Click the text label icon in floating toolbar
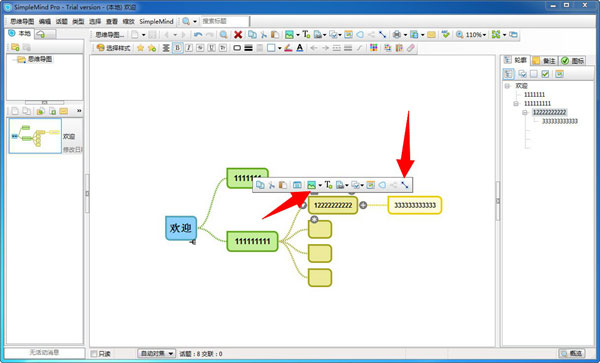The width and height of the screenshot is (600, 363). [328, 185]
